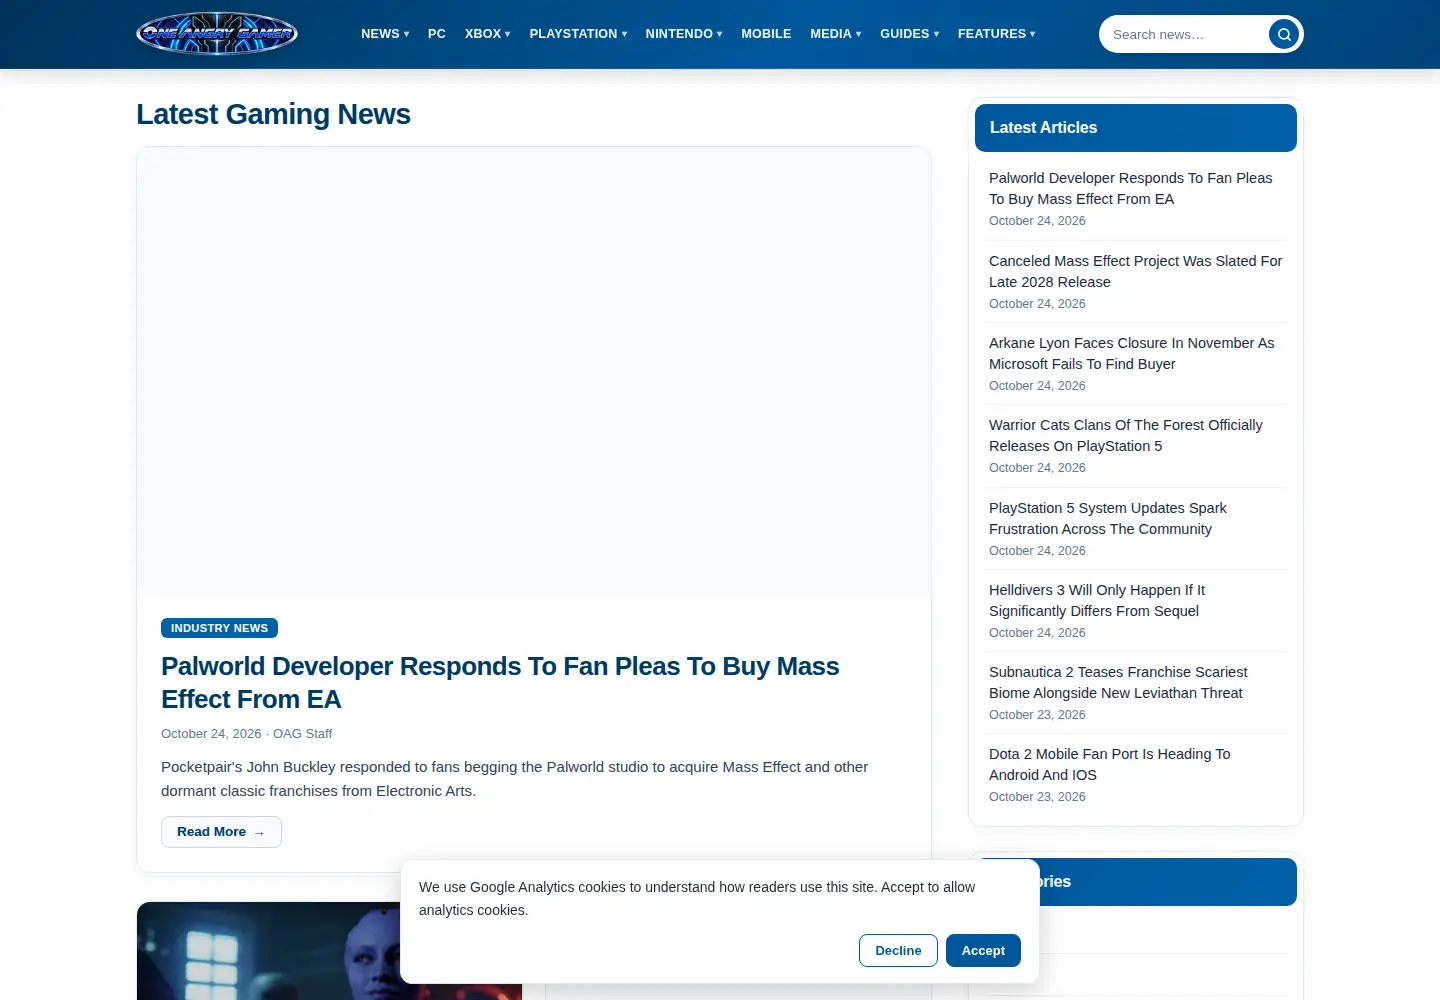Open PlayStation 5 System Updates article
Screen dimensions: 1440x1000
(x=1107, y=518)
